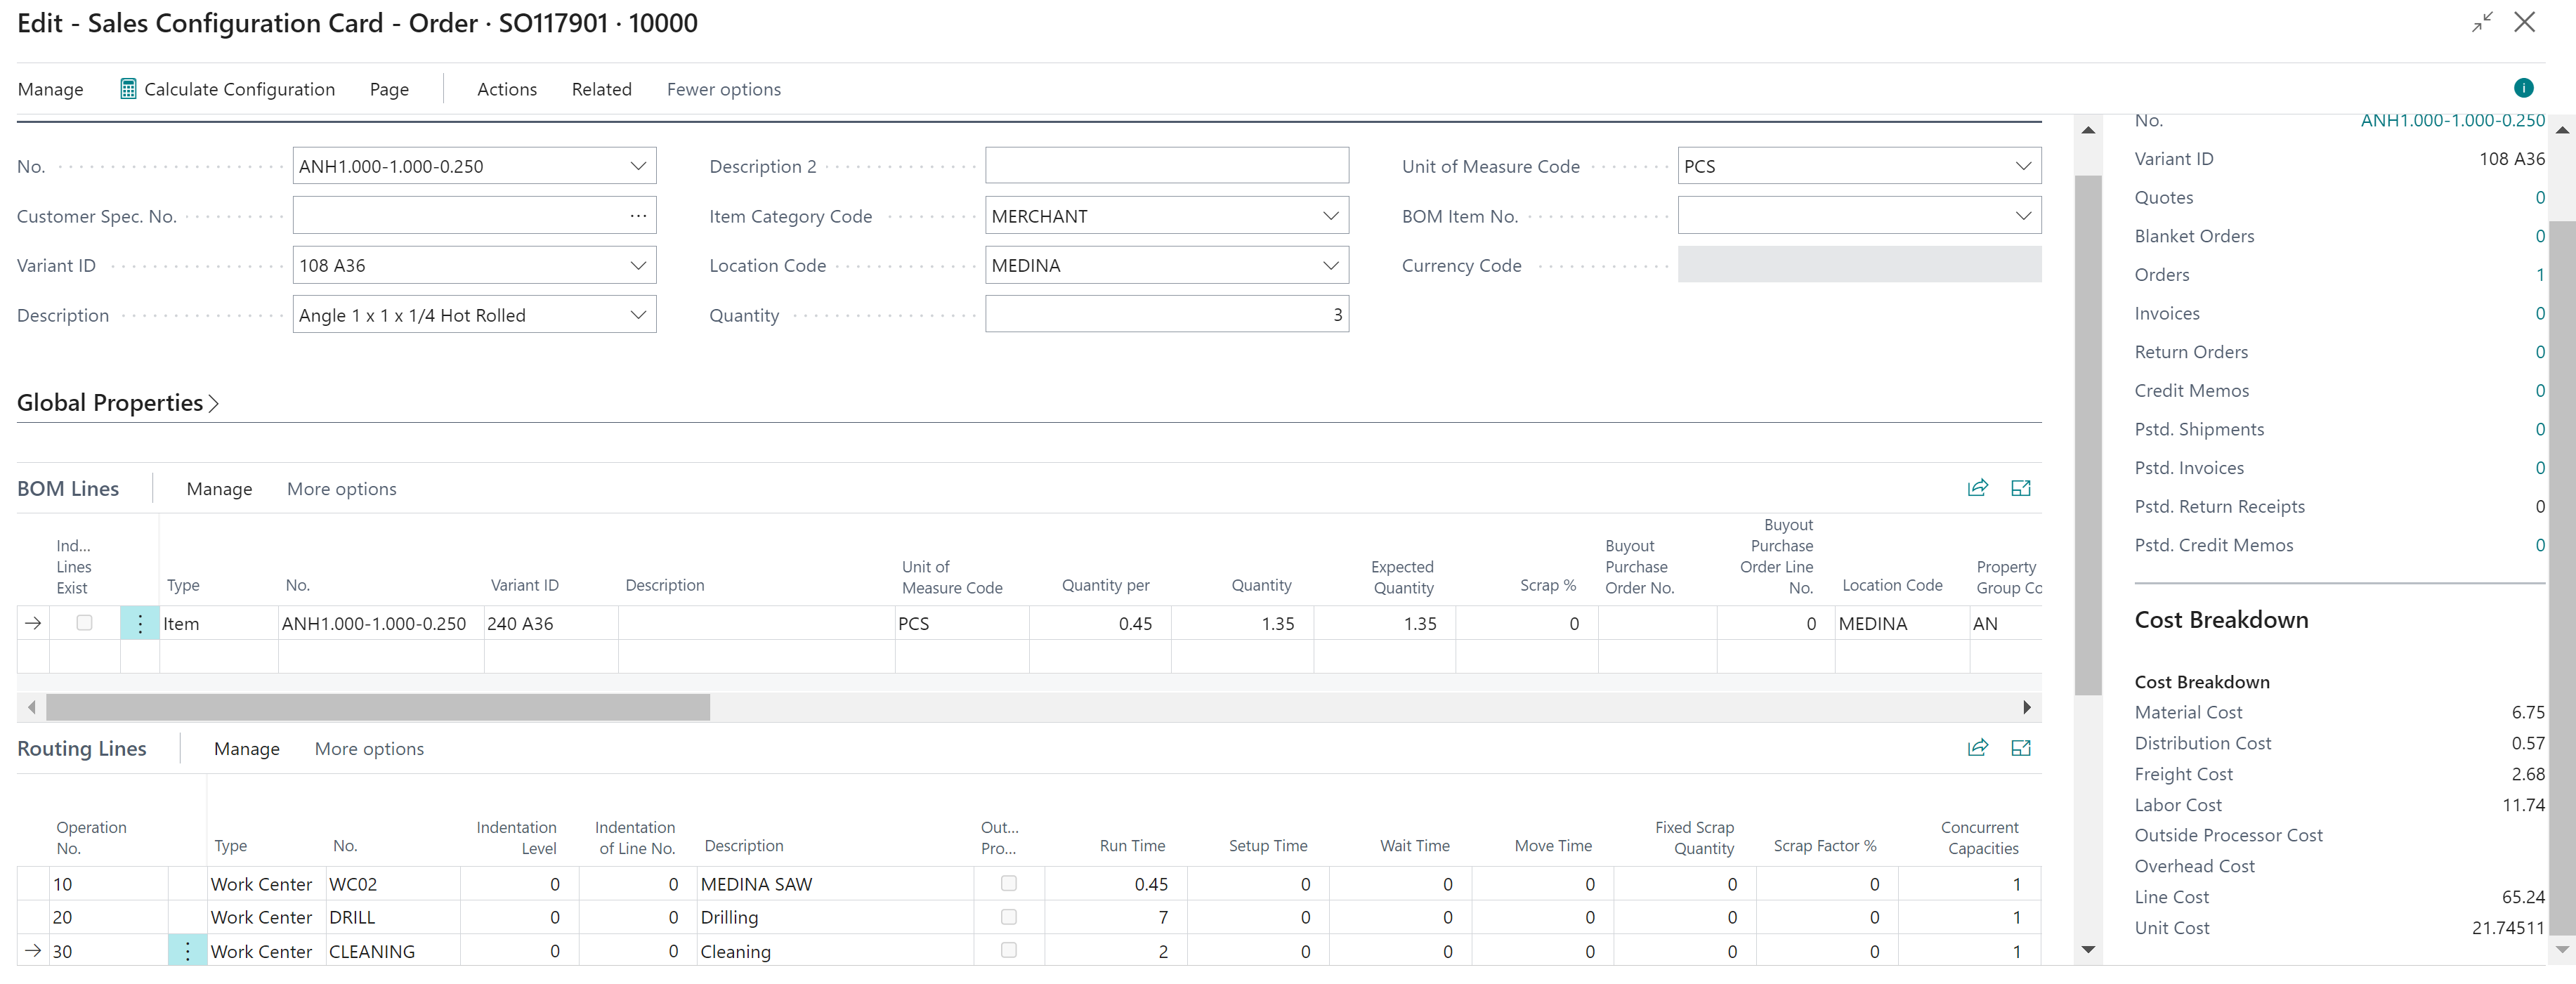Click the Related menu item

(x=600, y=88)
